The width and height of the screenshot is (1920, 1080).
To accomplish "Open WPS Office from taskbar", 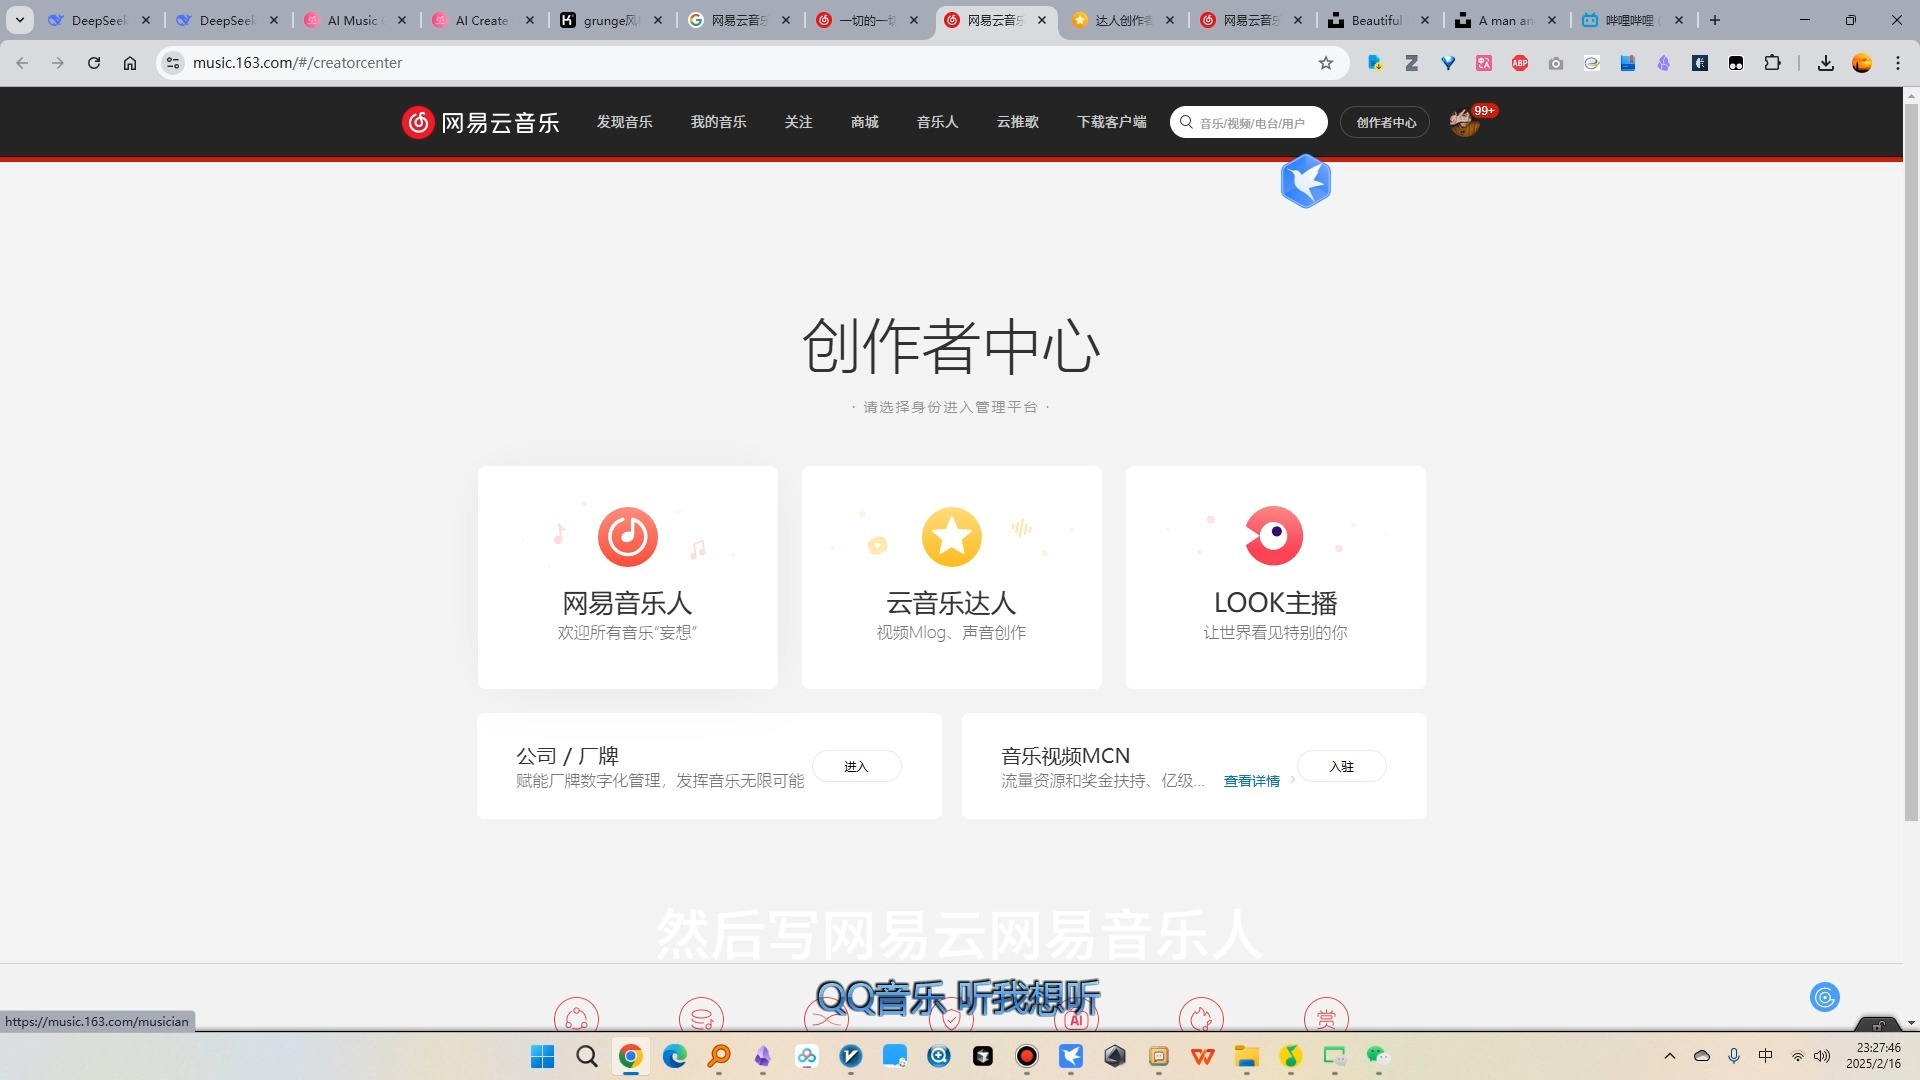I will [x=1203, y=1056].
